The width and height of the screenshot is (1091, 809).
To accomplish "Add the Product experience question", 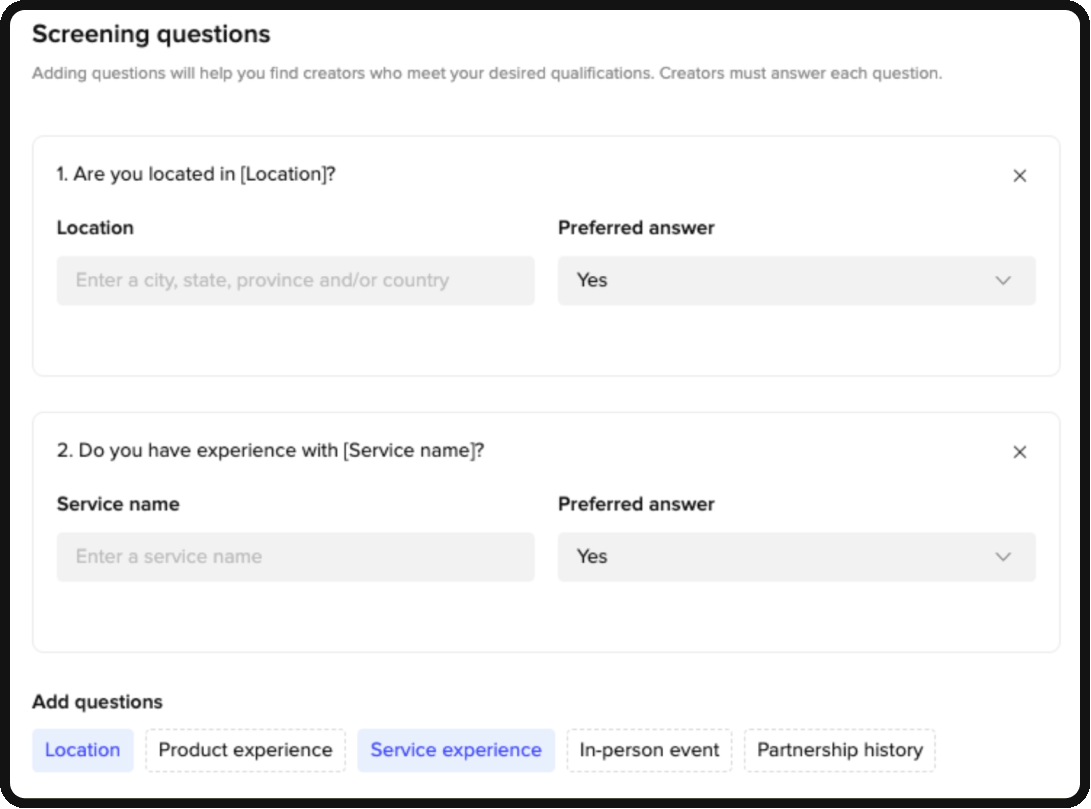I will (x=245, y=750).
